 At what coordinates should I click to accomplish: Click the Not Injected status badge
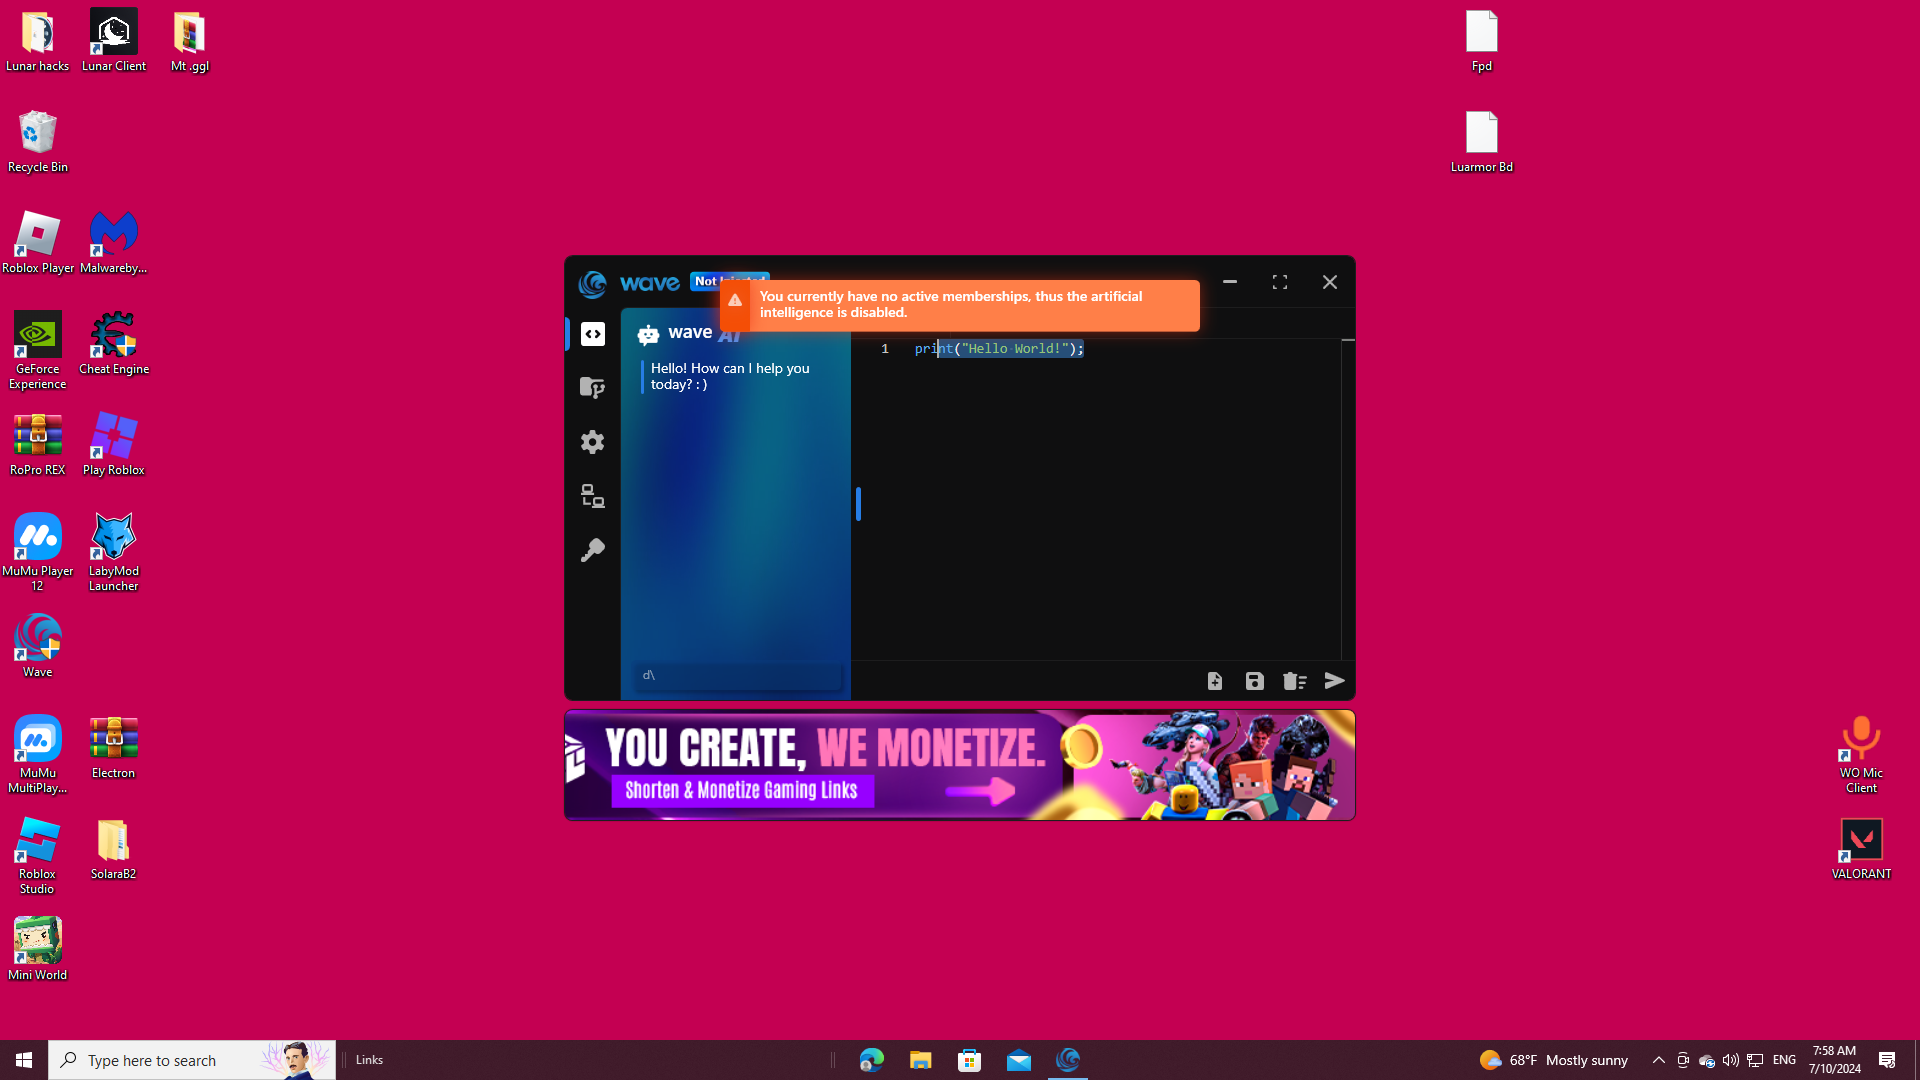click(x=705, y=281)
